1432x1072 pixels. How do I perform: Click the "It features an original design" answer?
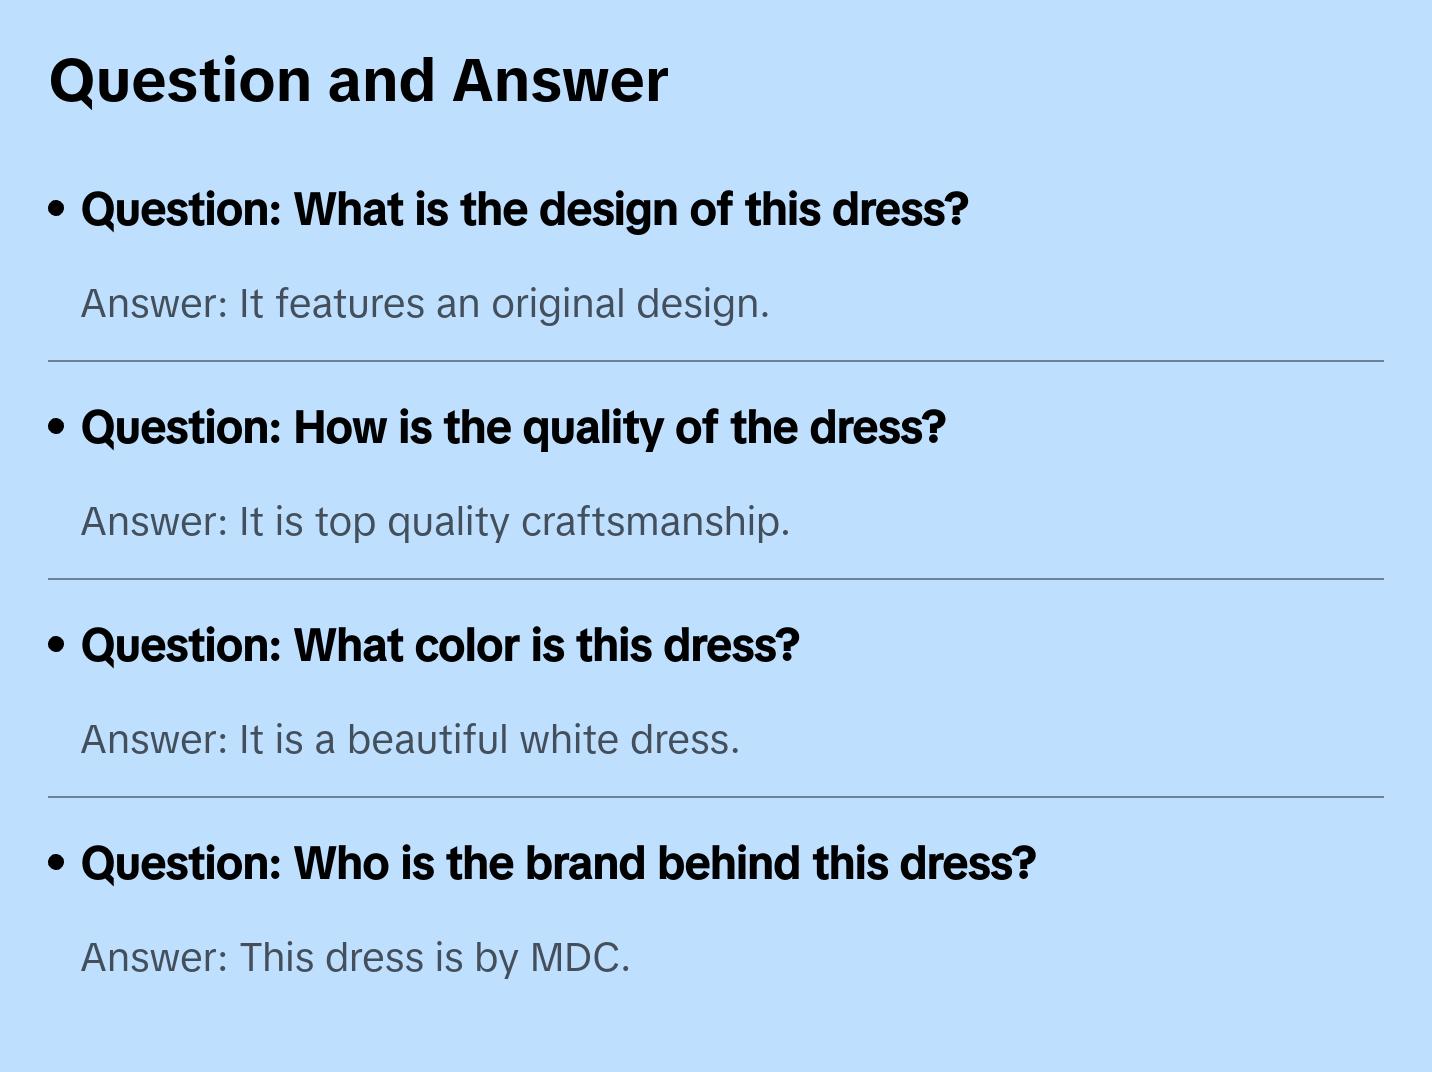(425, 304)
